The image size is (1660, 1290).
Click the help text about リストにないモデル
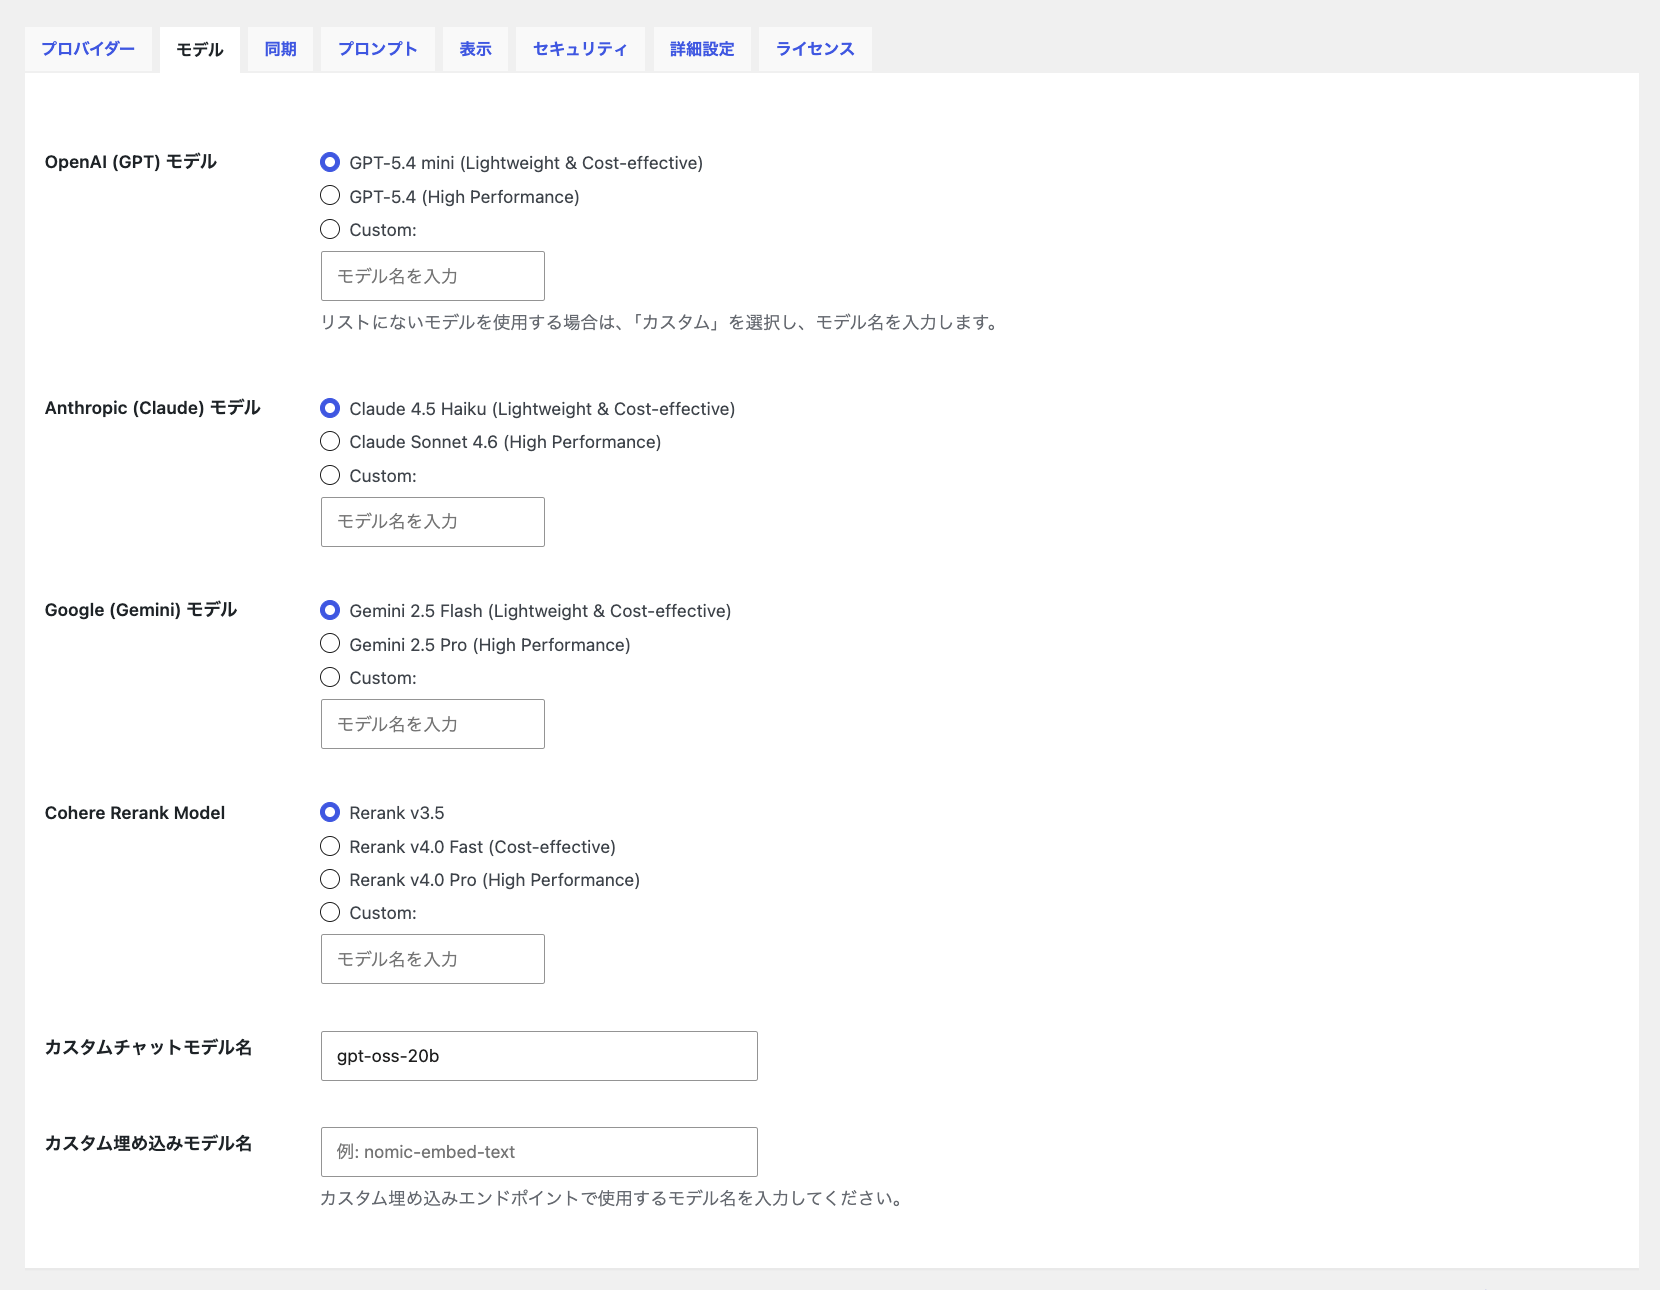click(x=660, y=322)
